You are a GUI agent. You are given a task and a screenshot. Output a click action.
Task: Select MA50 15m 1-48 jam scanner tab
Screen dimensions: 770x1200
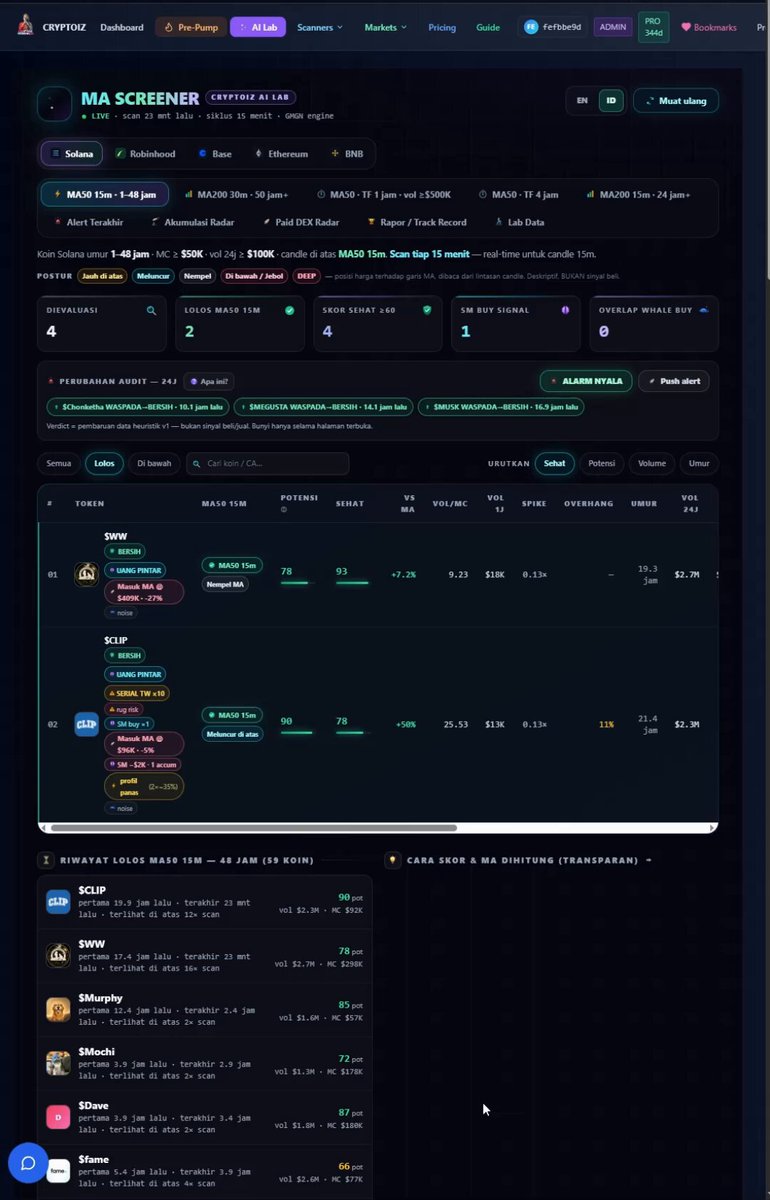click(105, 194)
